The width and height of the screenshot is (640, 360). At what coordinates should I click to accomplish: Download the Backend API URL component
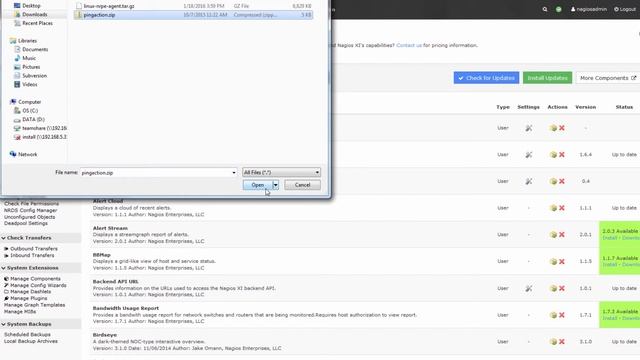[x=553, y=288]
